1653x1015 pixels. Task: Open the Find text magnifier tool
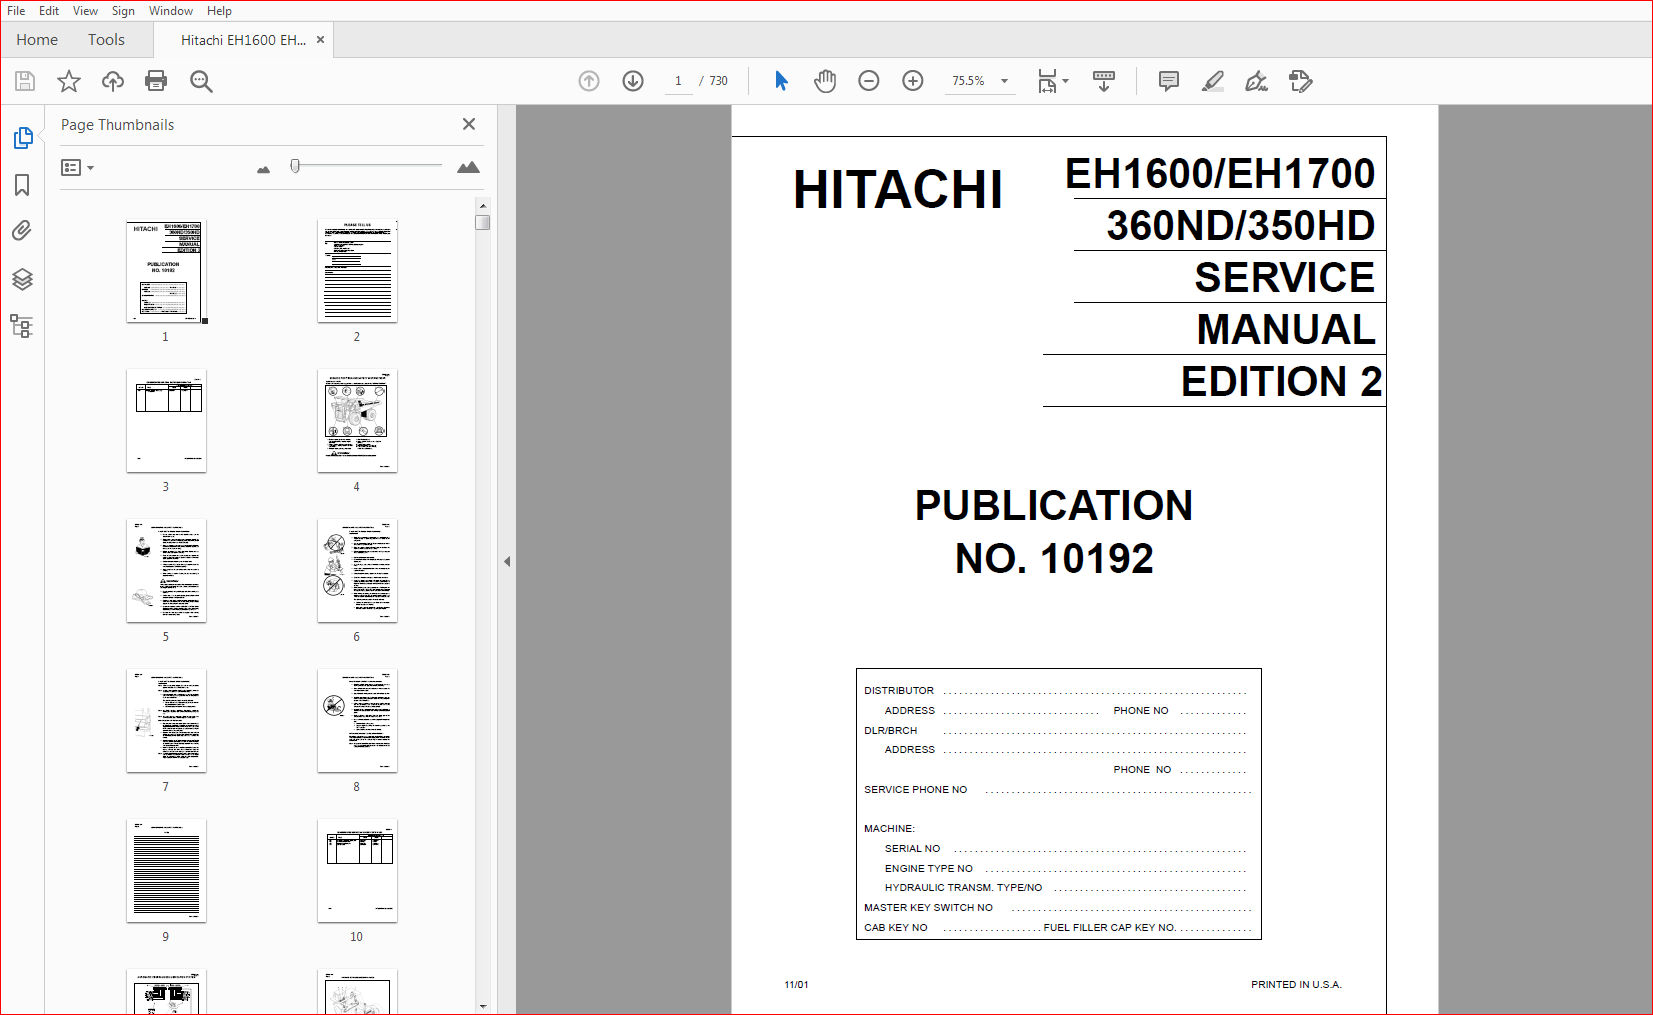coord(201,81)
